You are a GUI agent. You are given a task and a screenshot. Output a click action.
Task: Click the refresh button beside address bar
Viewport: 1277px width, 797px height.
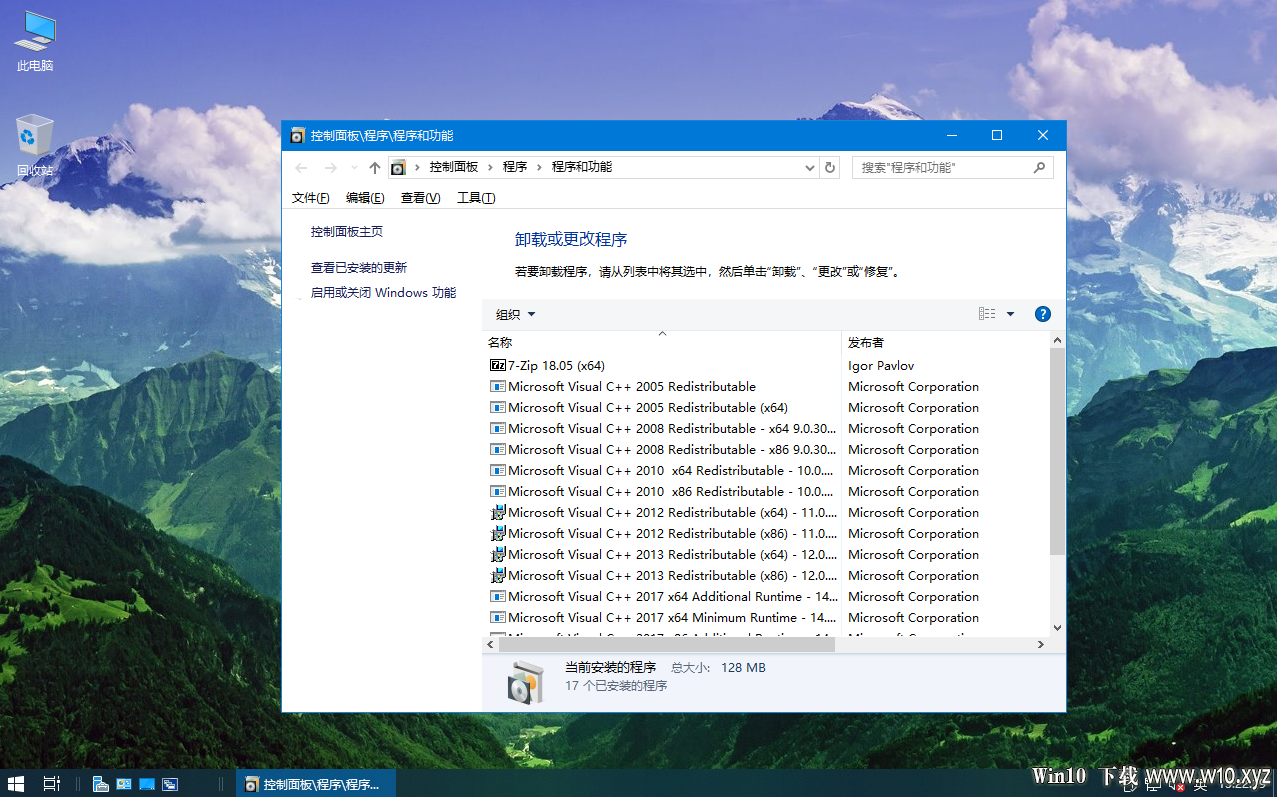tap(829, 168)
